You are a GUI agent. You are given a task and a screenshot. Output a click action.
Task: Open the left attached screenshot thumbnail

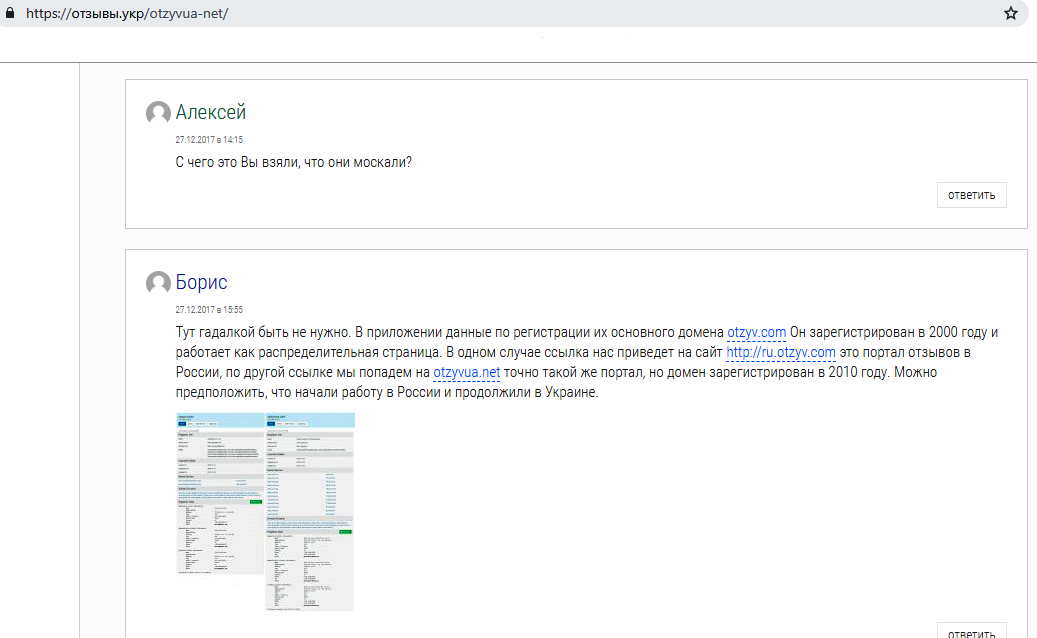219,493
